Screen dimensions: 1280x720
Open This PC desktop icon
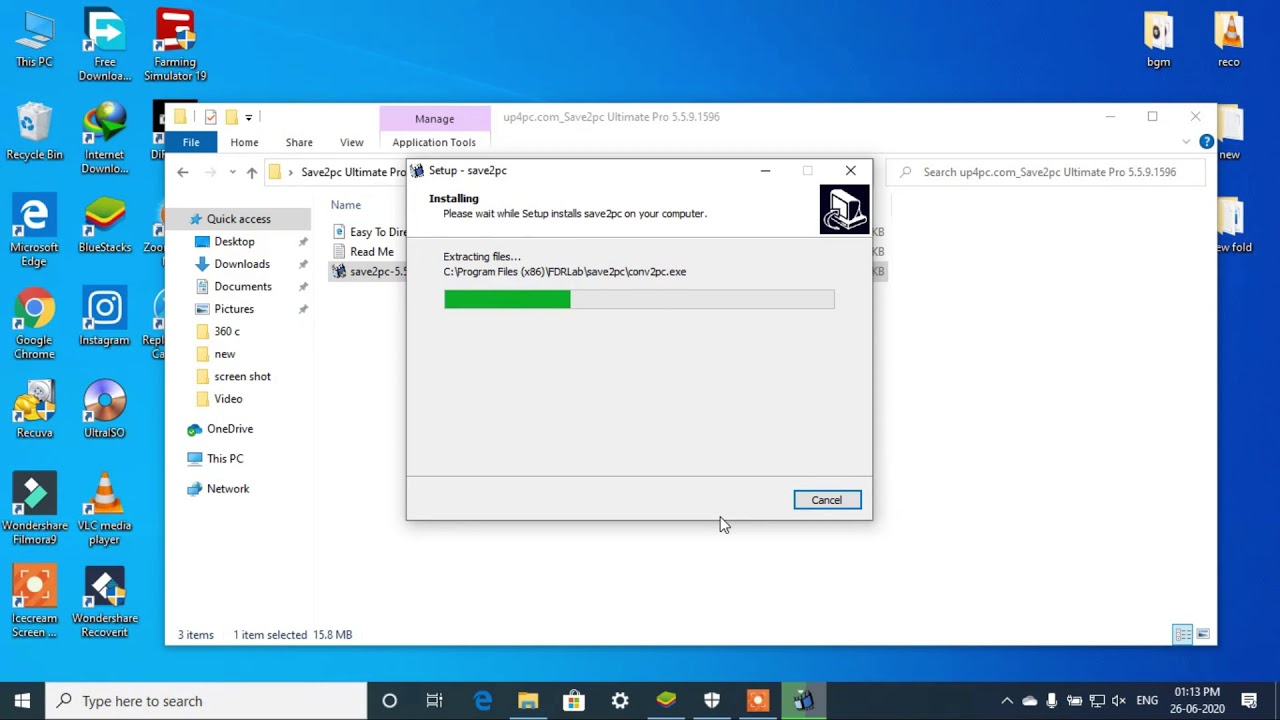(x=34, y=38)
